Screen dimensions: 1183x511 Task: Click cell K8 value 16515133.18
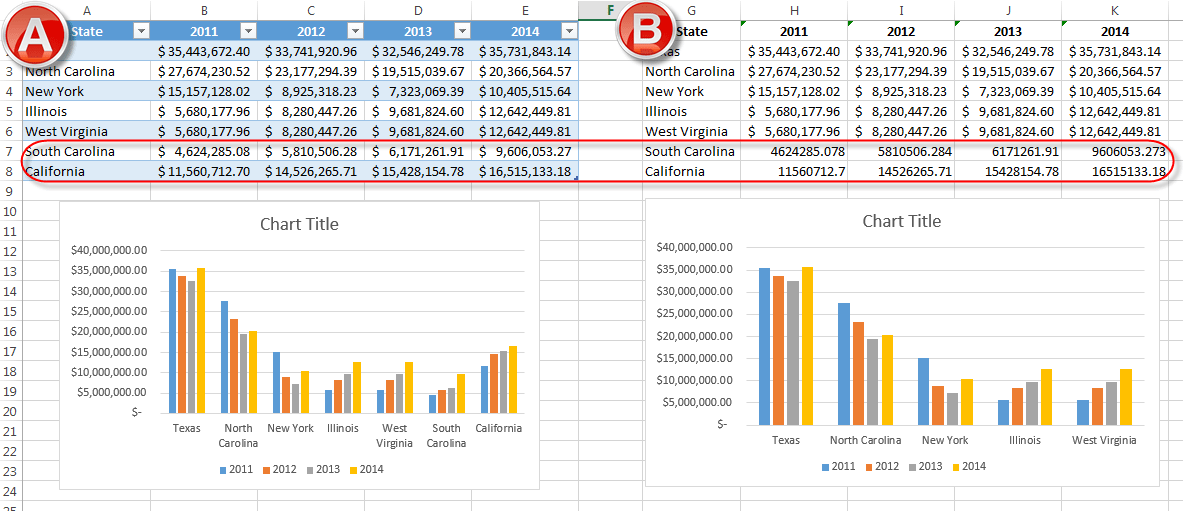tap(1115, 171)
